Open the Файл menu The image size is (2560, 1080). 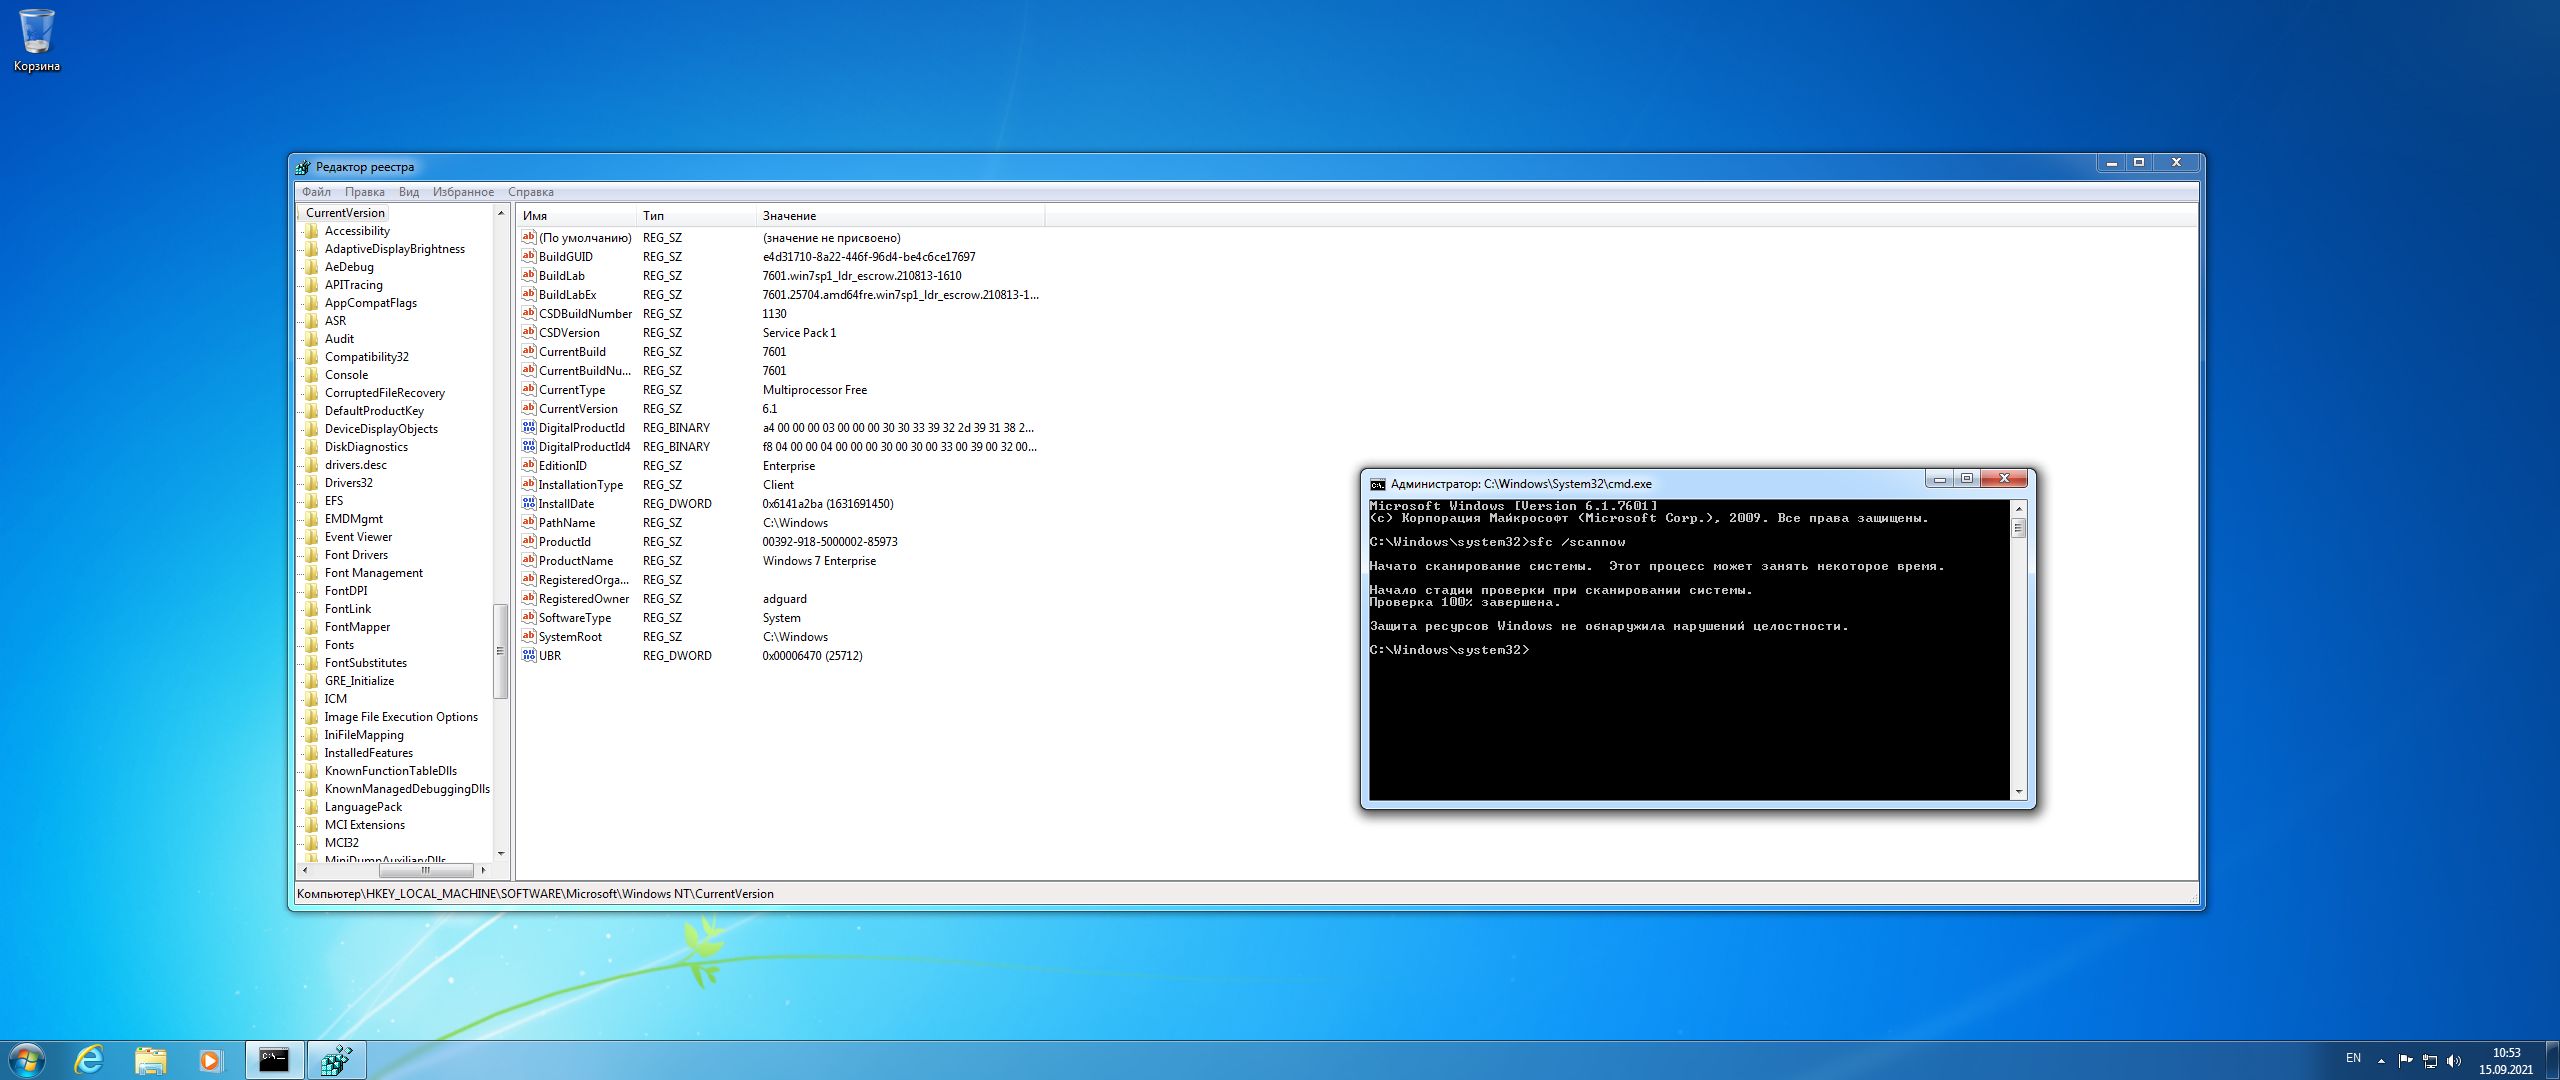pos(316,192)
